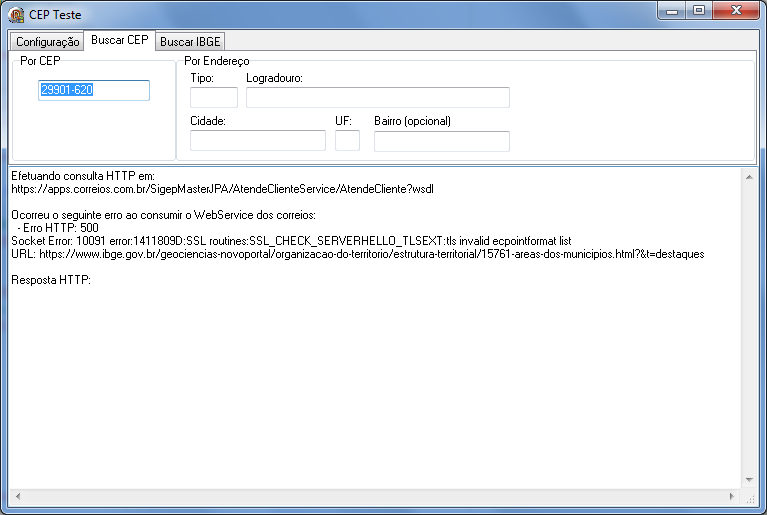Close the CEP Teste window

736,11
